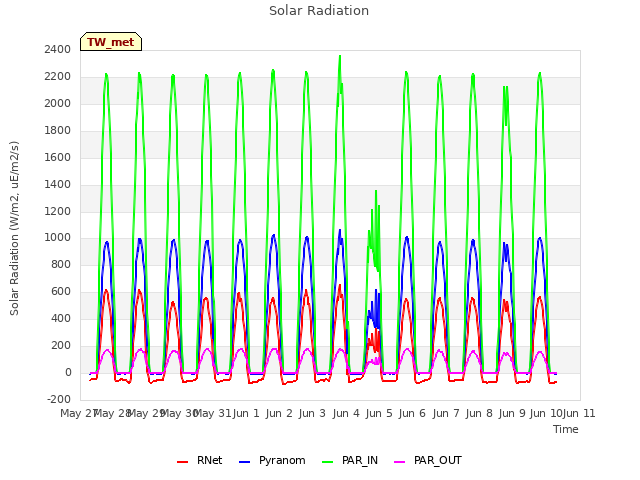Image resolution: width=640 pixels, height=480 pixels.
Task: Click the PAR_OUT magenta legend swatch
Action: 400,462
